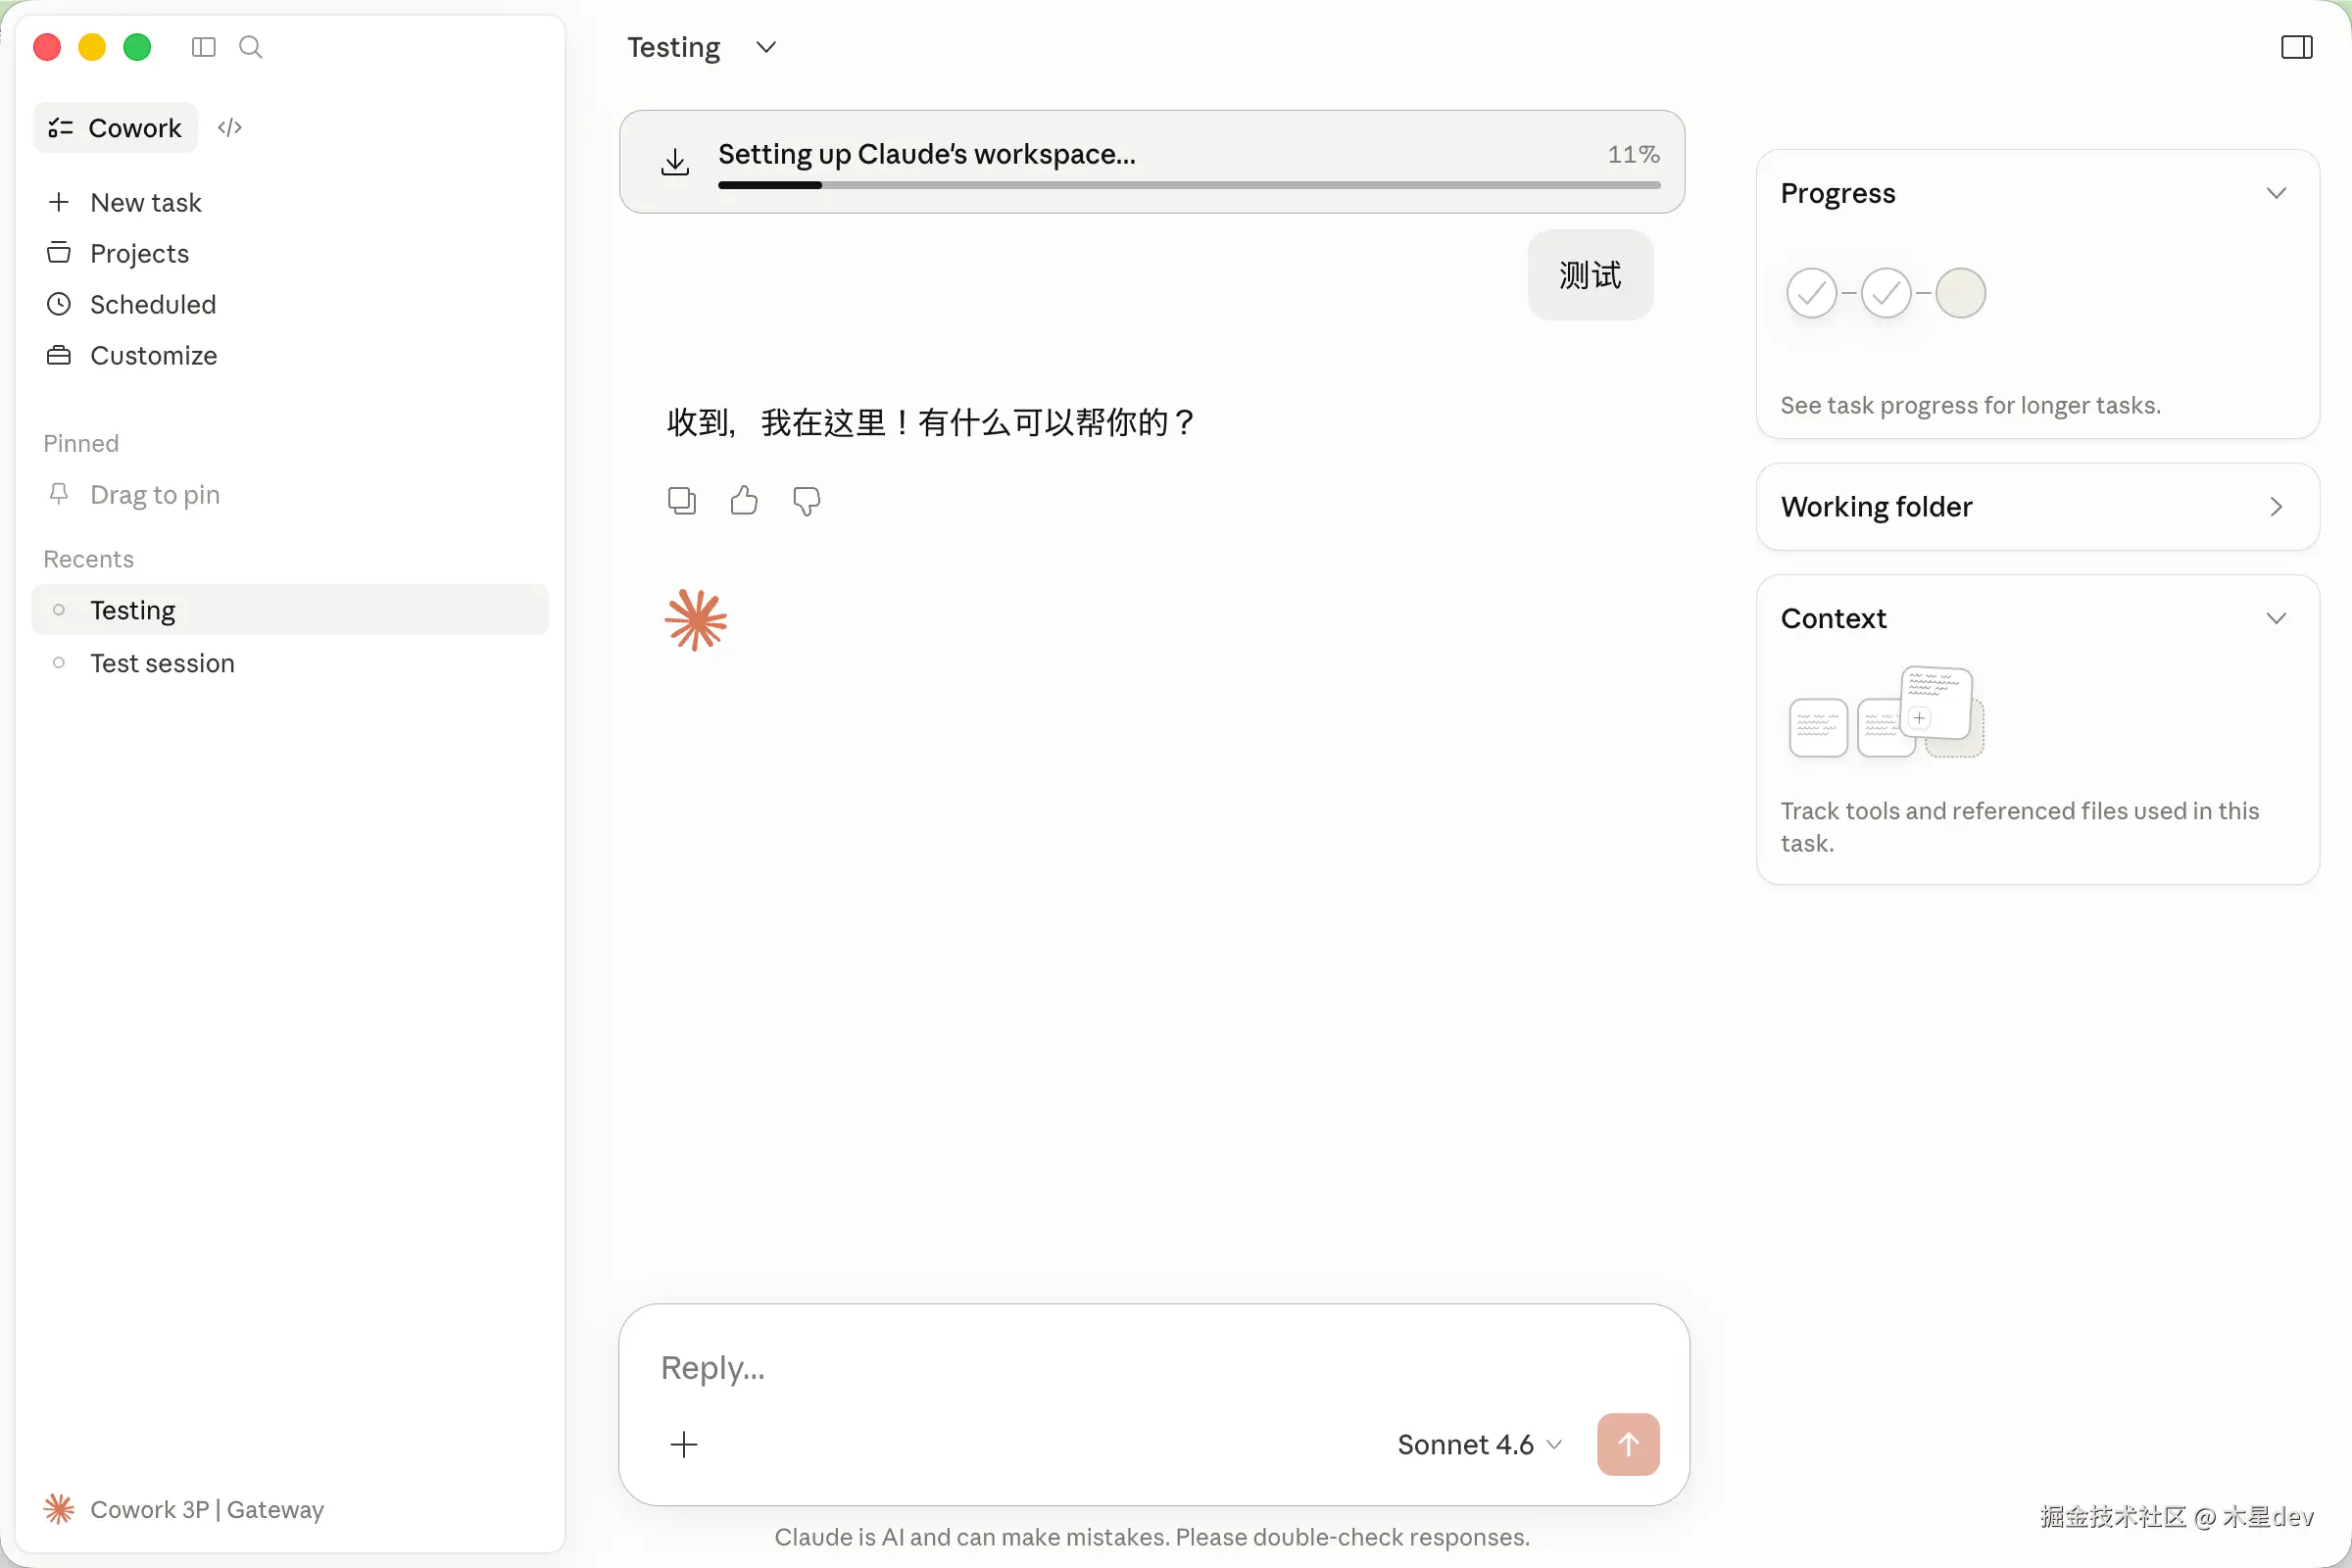Open the Testing title dropdown chevron
This screenshot has width=2352, height=1568.
coord(766,47)
